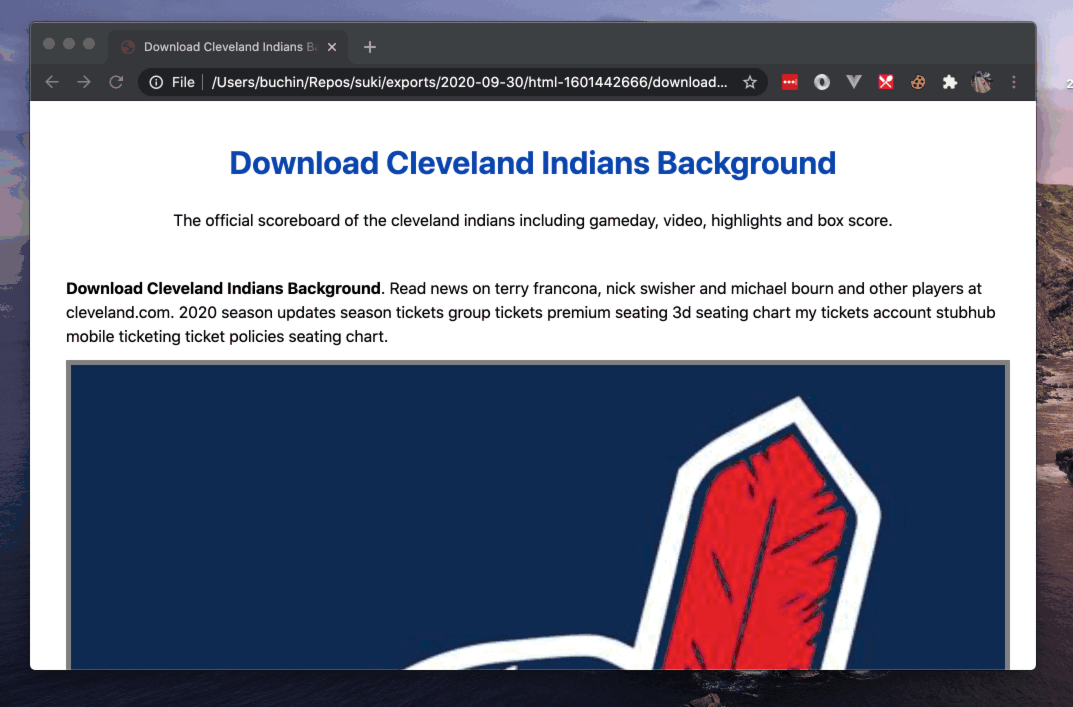Image resolution: width=1073 pixels, height=707 pixels.
Task: Open the red crossed-tools extension icon
Action: tap(885, 82)
